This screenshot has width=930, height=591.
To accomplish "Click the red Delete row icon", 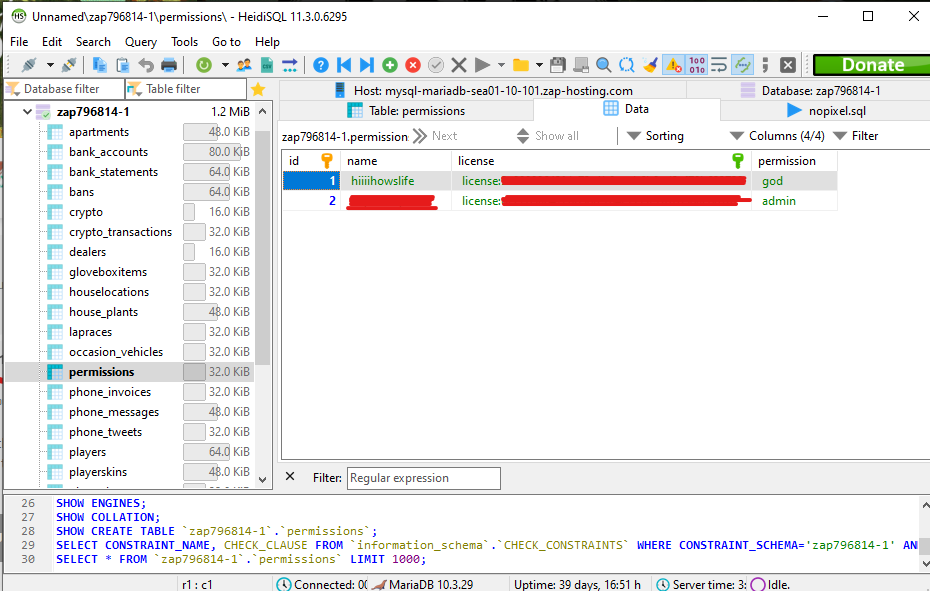I will (413, 65).
